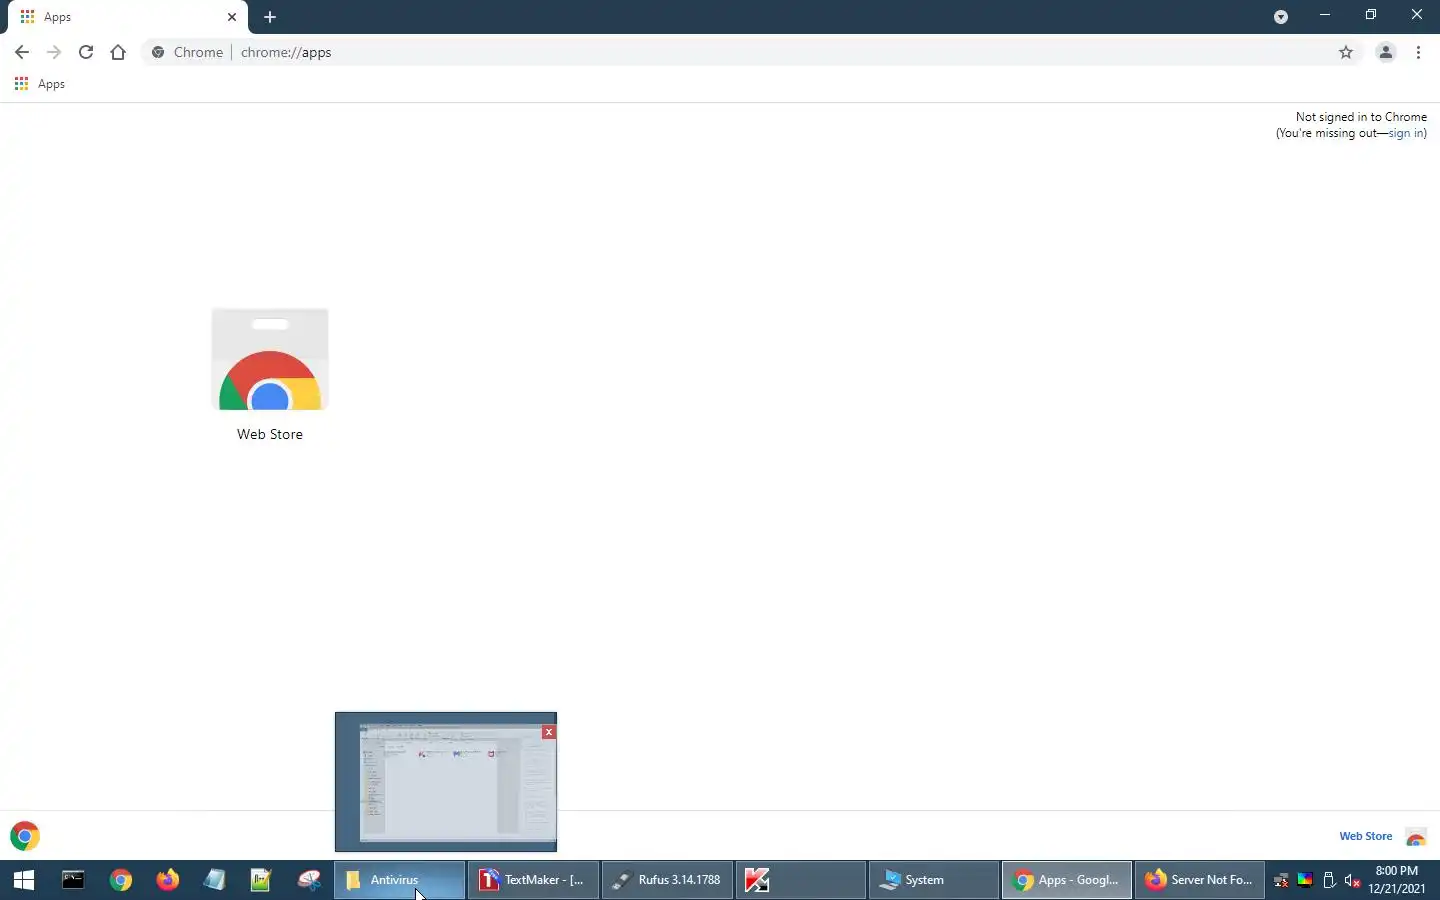
Task: Switch to the Kaspersky taskbar button
Action: (801, 880)
